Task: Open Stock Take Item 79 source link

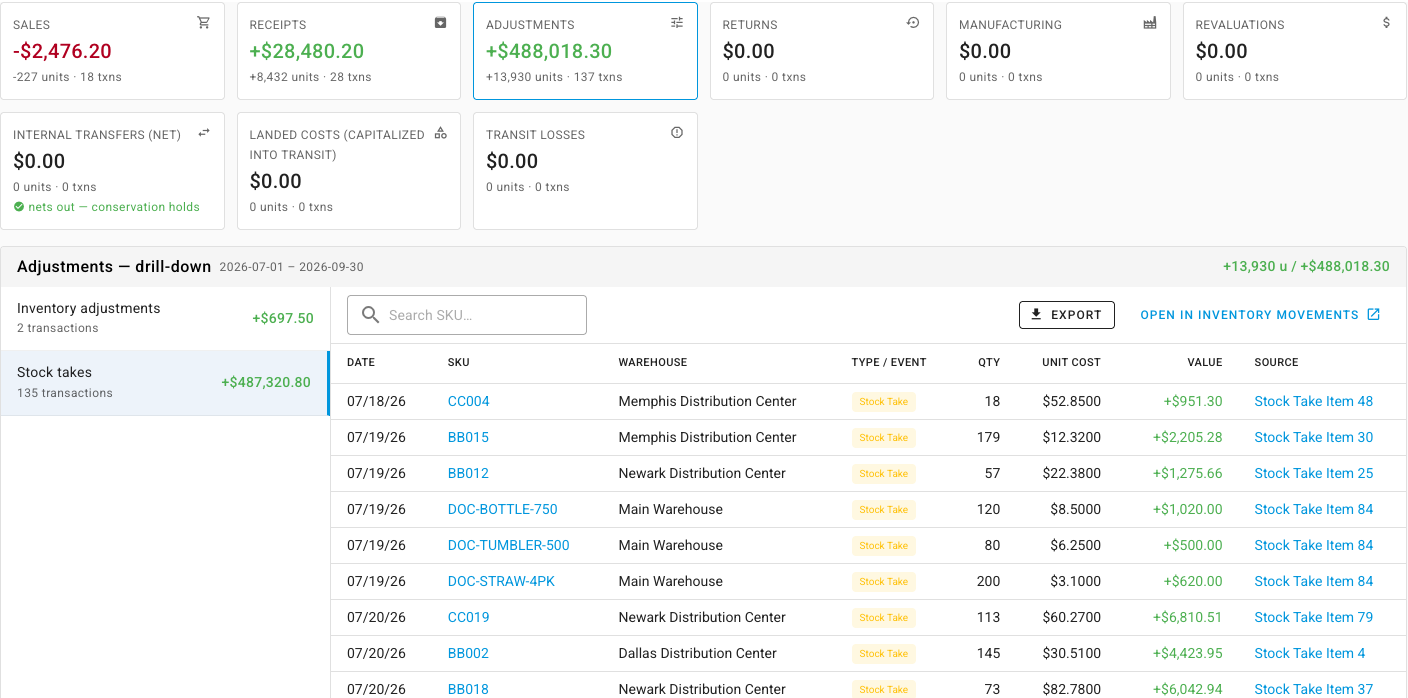Action: pos(1314,617)
